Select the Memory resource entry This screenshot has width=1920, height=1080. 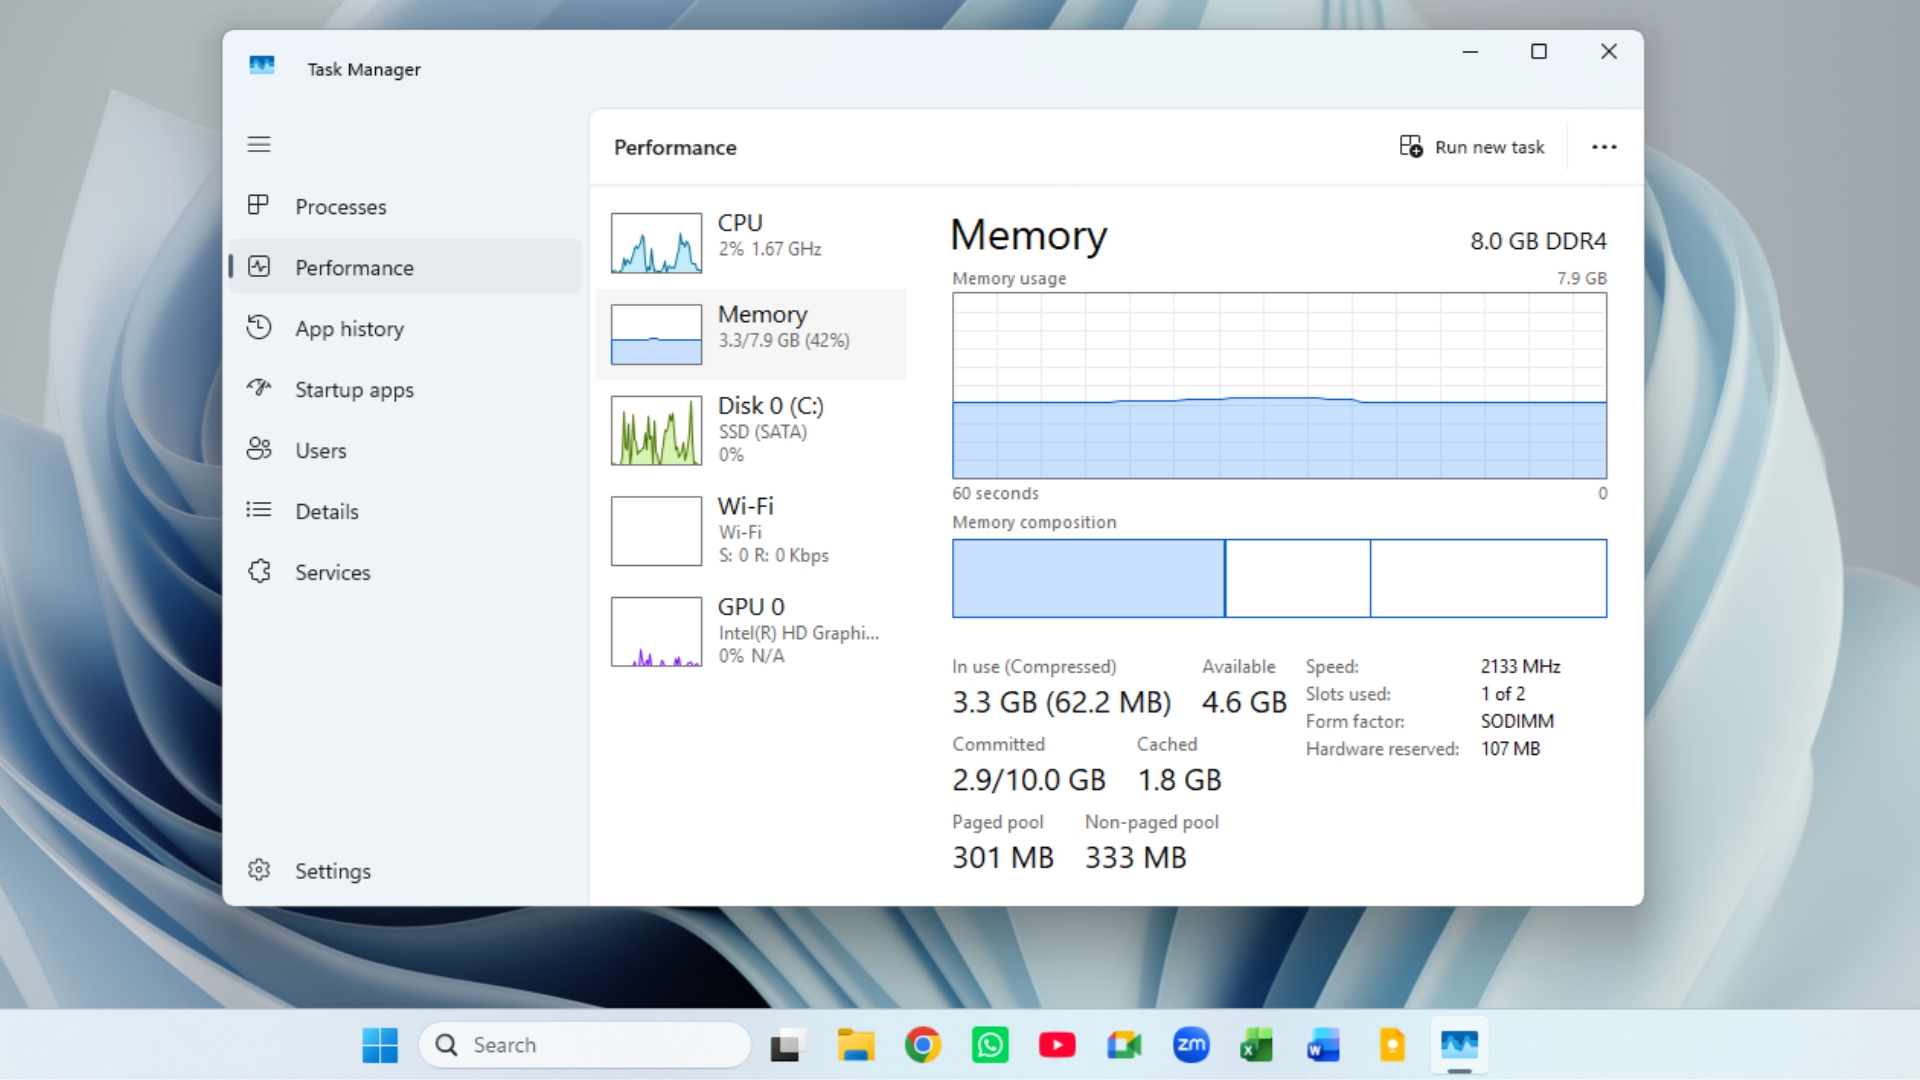pyautogui.click(x=751, y=334)
